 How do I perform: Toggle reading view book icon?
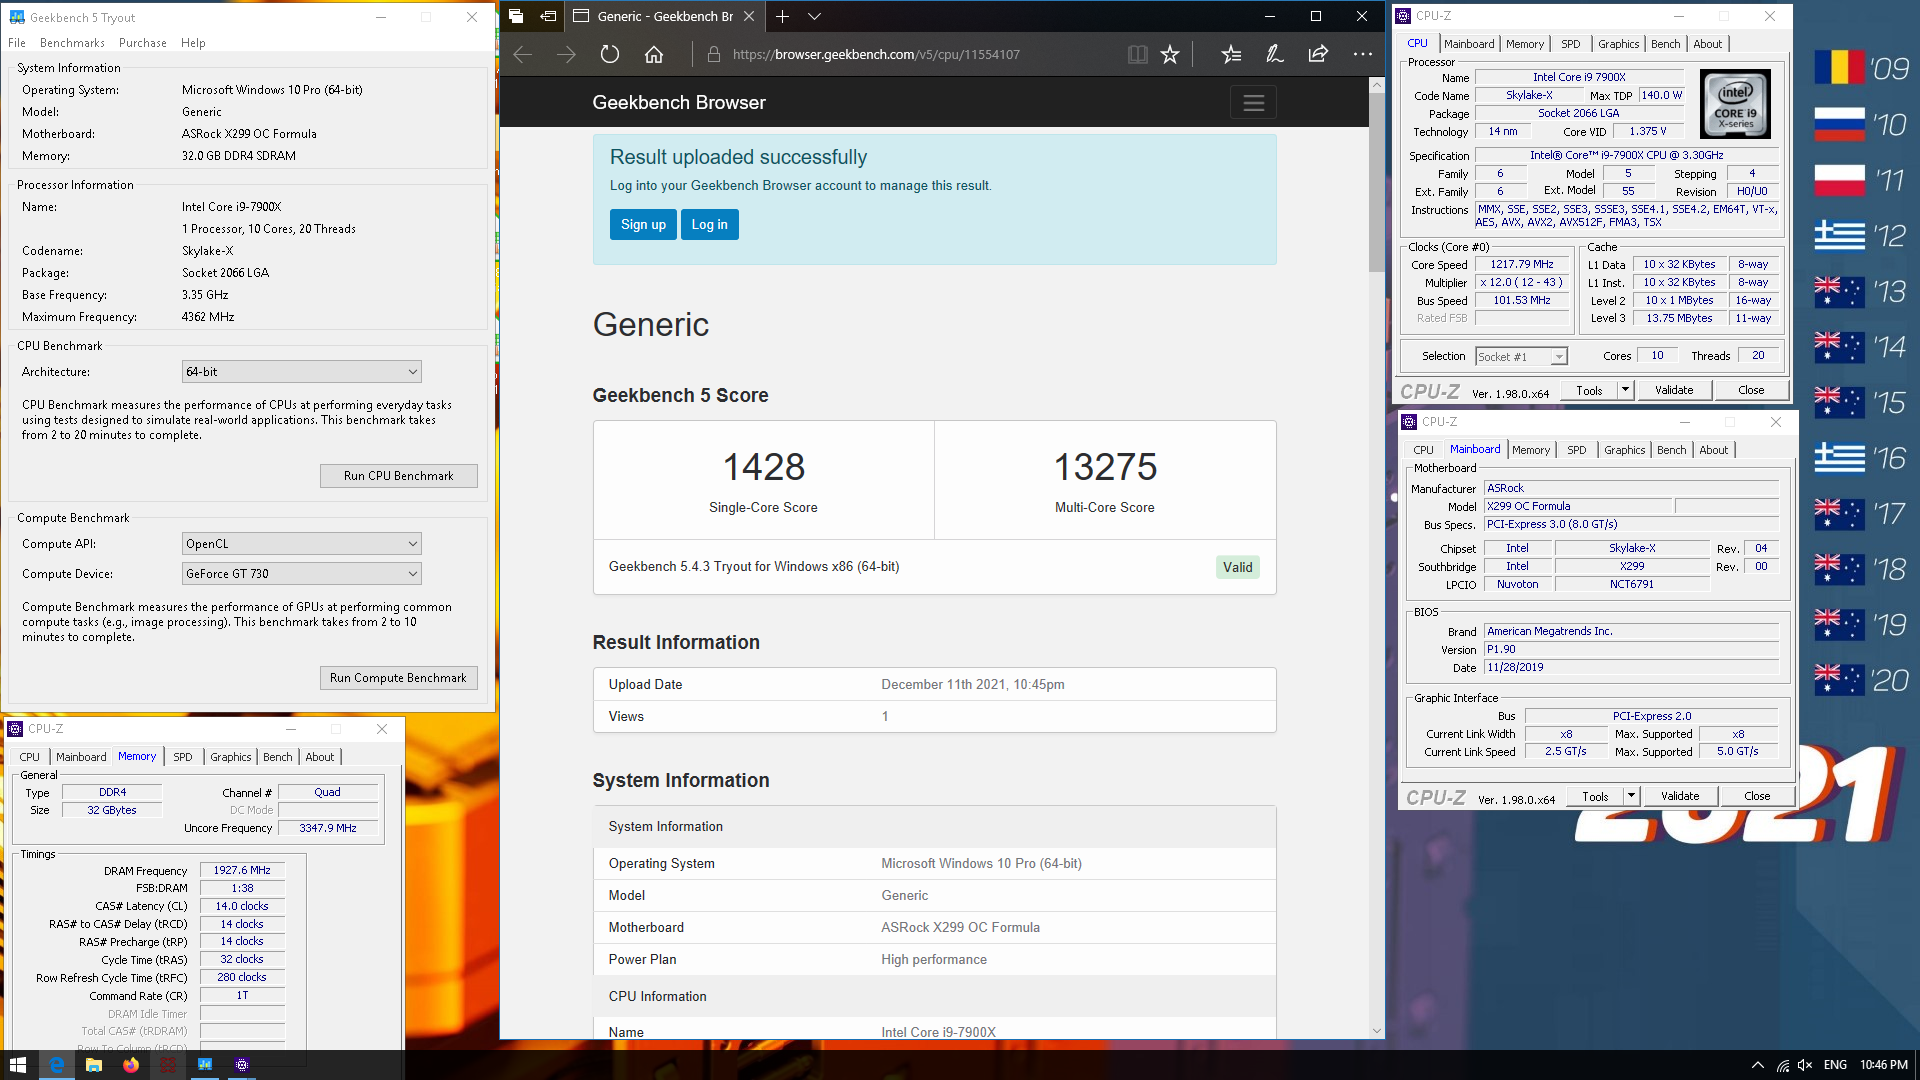[x=1137, y=55]
